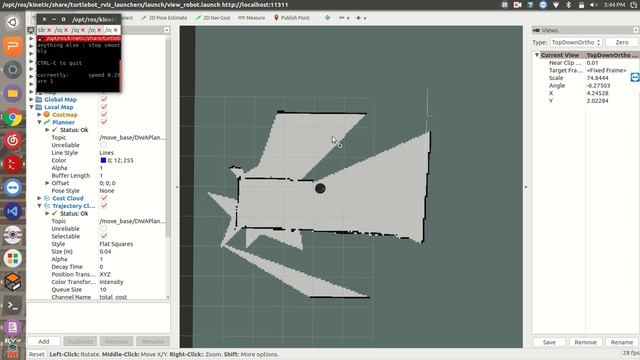640x360 pixels.
Task: Open Visual Studio Code from the dock
Action: click(13, 211)
